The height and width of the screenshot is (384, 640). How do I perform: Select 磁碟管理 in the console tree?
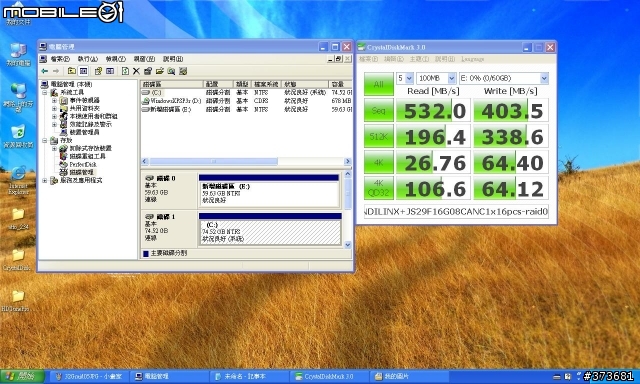coord(81,172)
